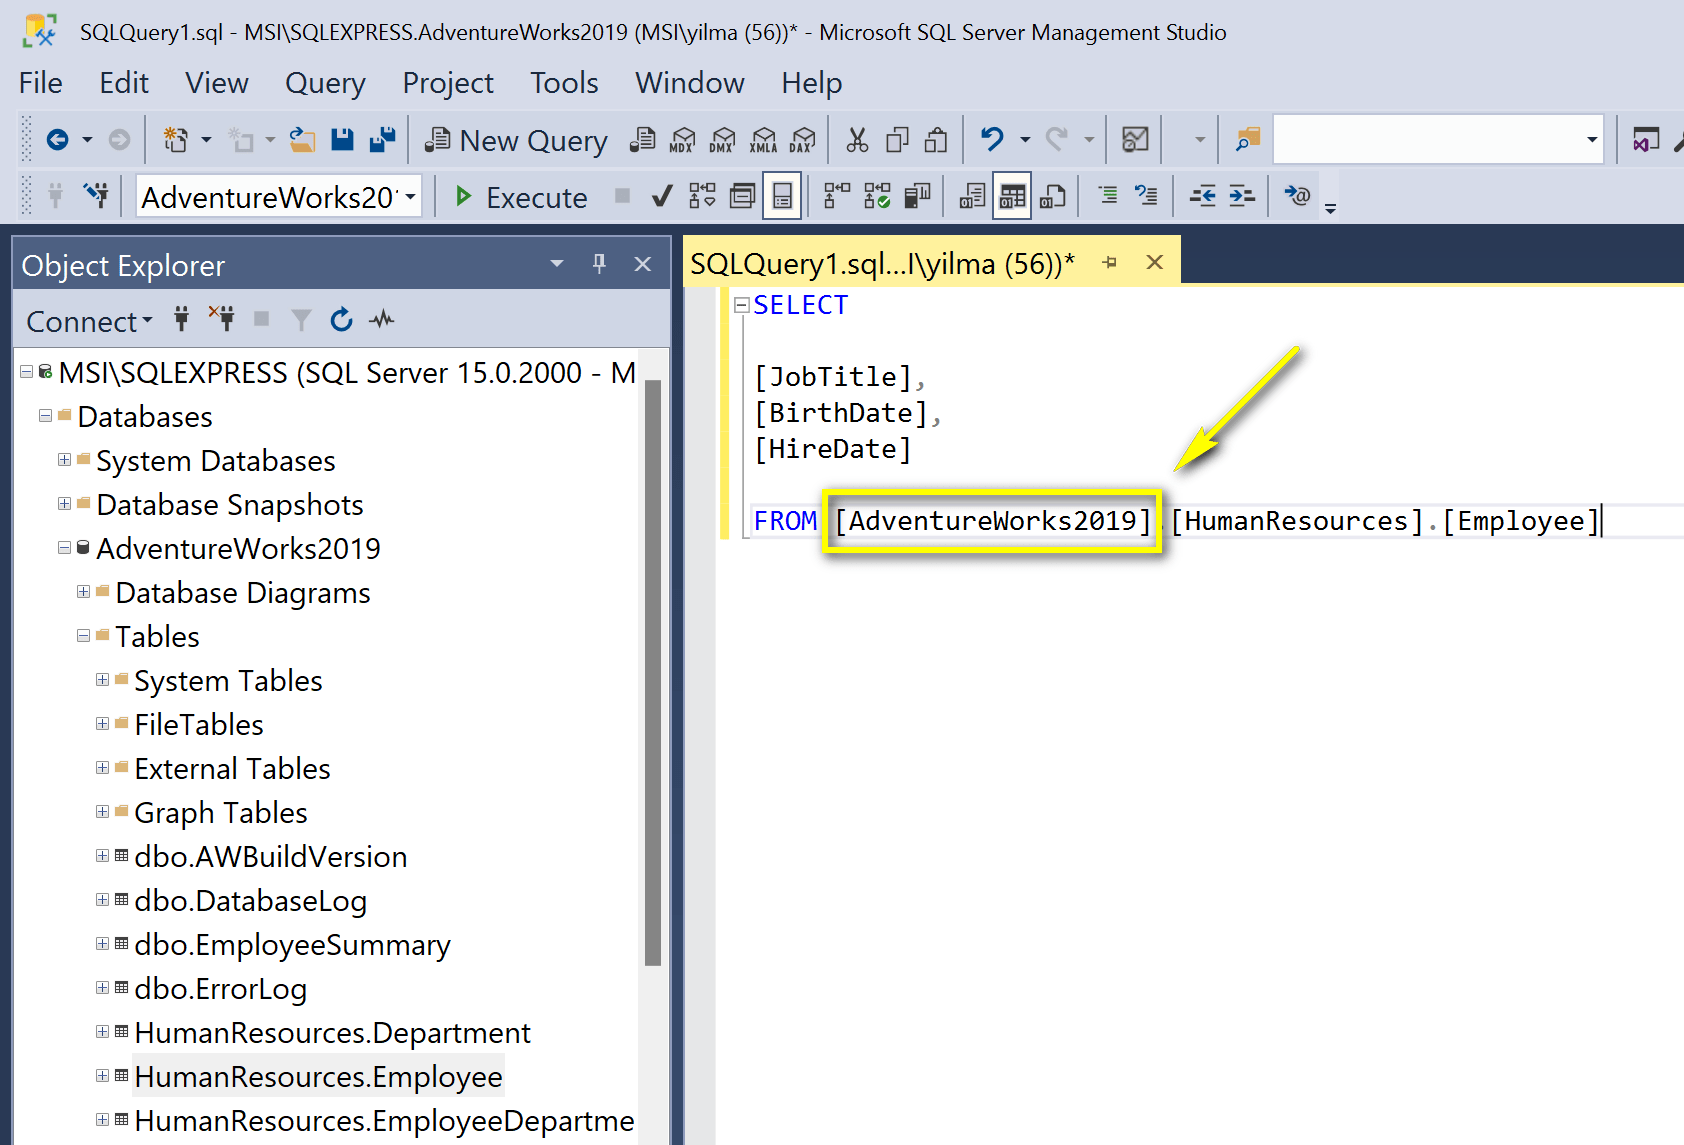Toggle Results to Grid option
Image resolution: width=1684 pixels, height=1145 pixels.
1012,196
